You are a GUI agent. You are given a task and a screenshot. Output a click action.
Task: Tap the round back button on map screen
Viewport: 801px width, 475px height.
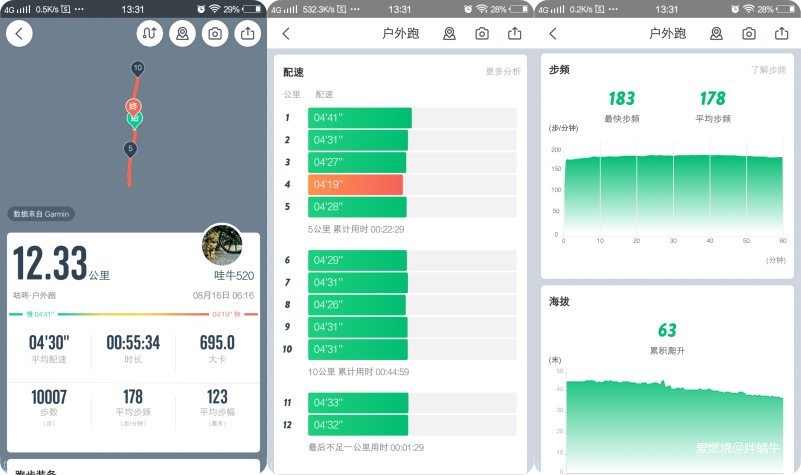pos(20,33)
